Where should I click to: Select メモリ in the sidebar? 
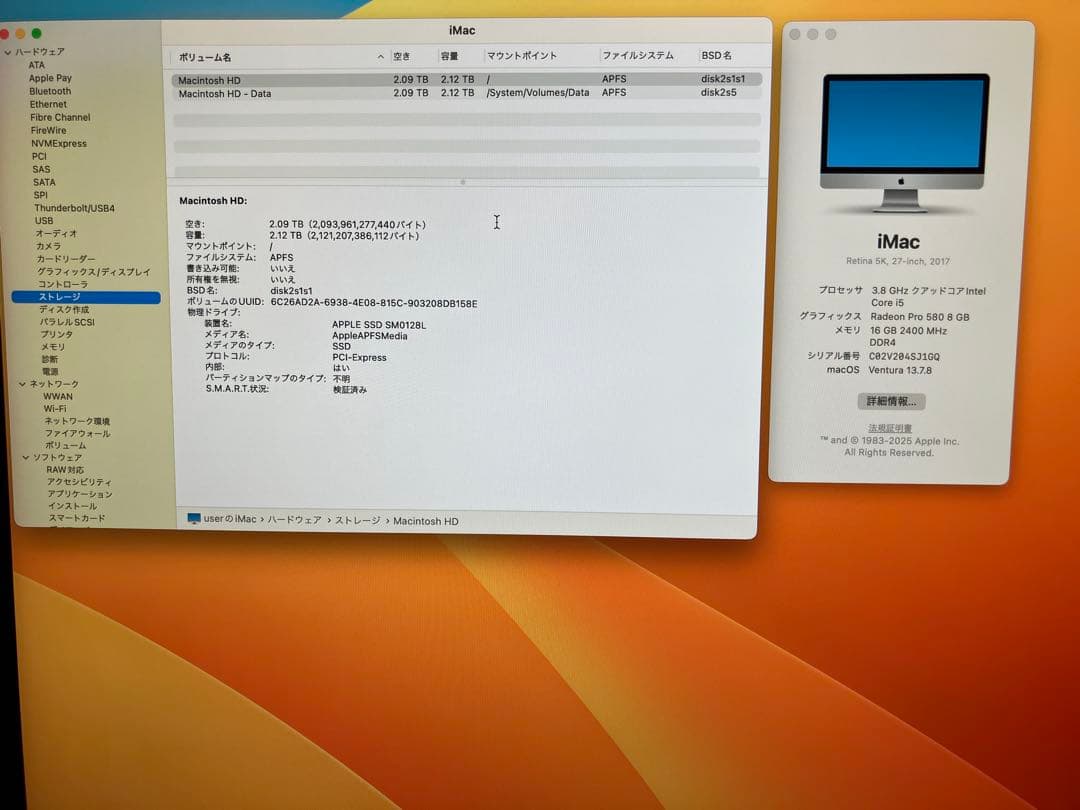(x=53, y=346)
